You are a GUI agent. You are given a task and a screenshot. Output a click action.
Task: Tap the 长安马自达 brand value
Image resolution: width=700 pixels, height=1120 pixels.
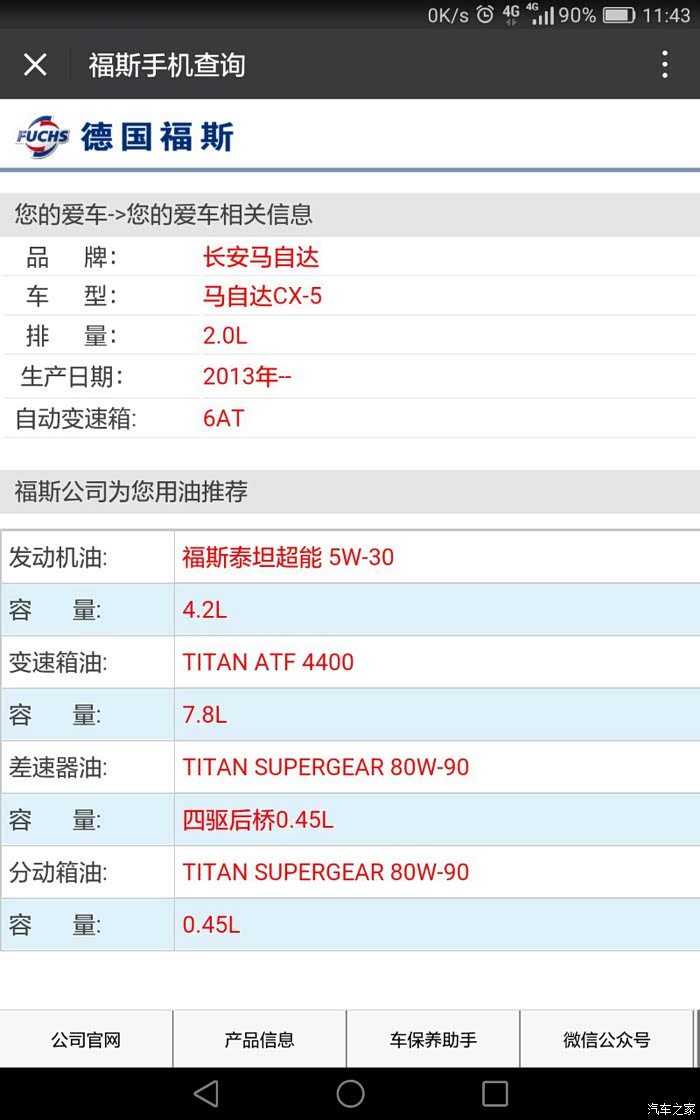point(260,257)
